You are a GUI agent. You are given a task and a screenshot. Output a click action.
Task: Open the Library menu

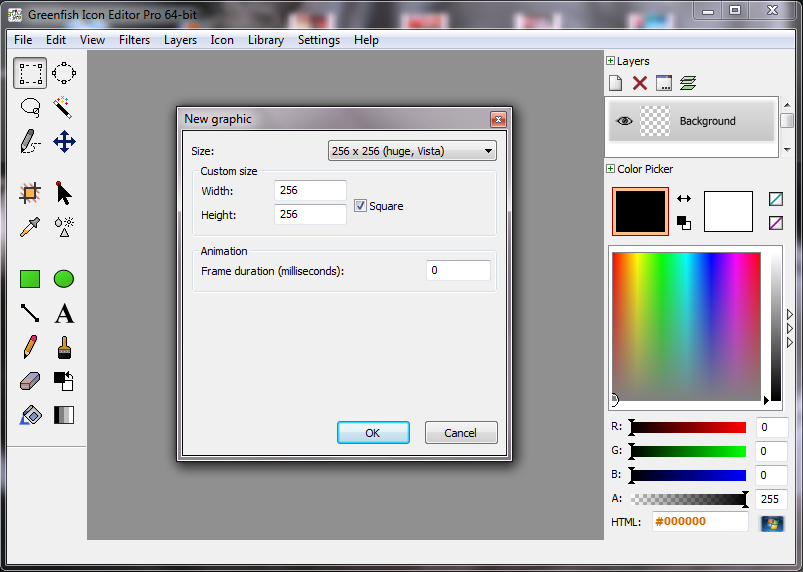point(266,40)
